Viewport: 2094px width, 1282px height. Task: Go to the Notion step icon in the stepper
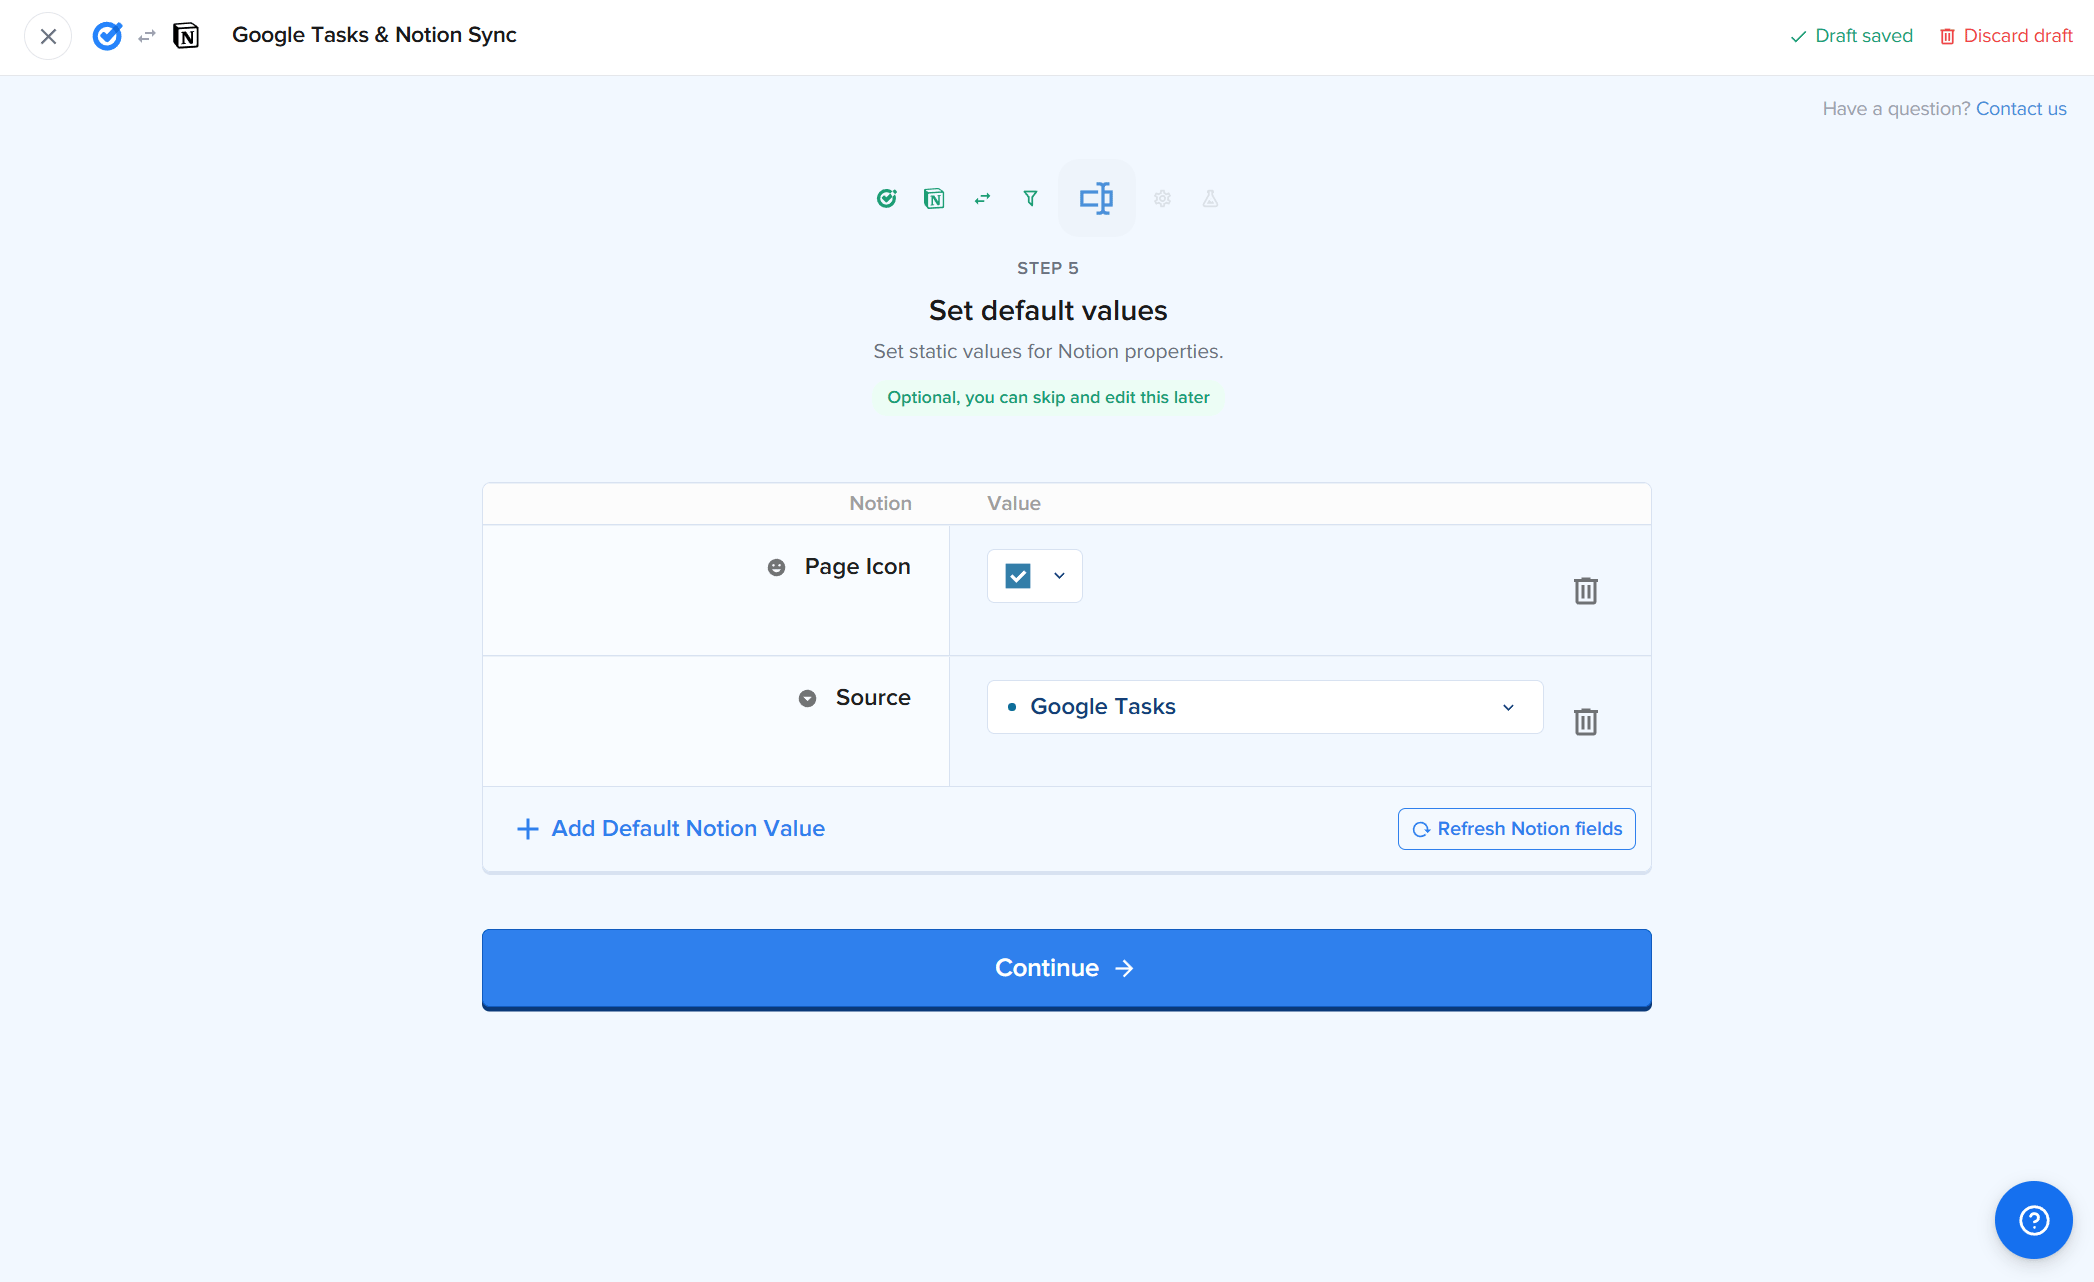click(x=934, y=198)
